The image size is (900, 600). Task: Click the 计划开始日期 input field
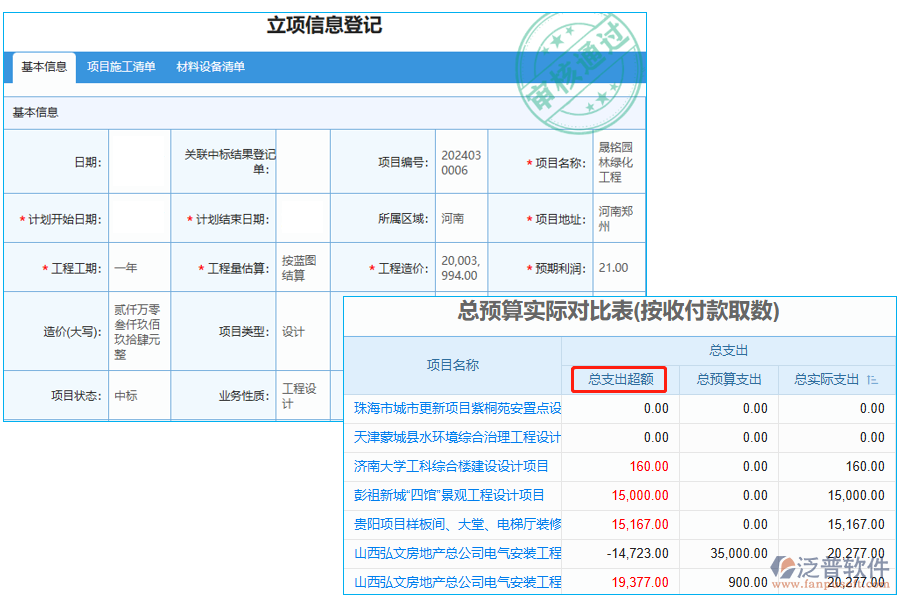[138, 218]
